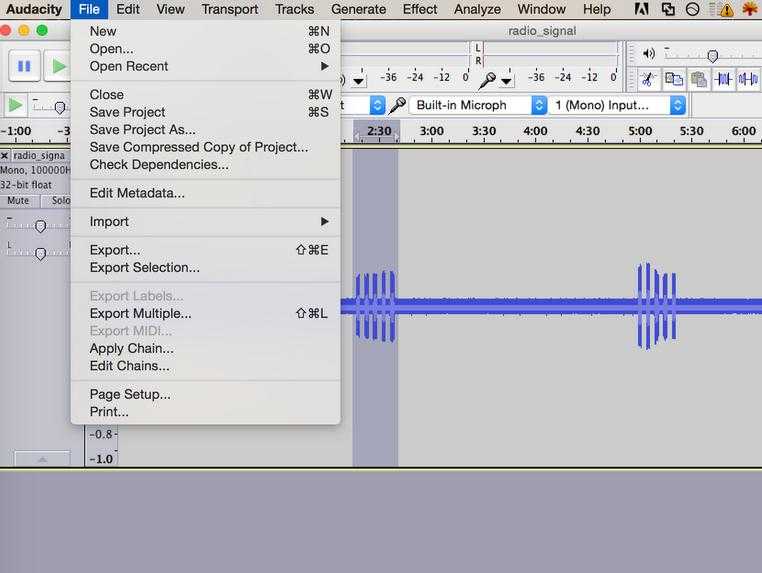Click the Paste icon in edit toolbar
Screen dimensions: 762x573
(x=699, y=79)
